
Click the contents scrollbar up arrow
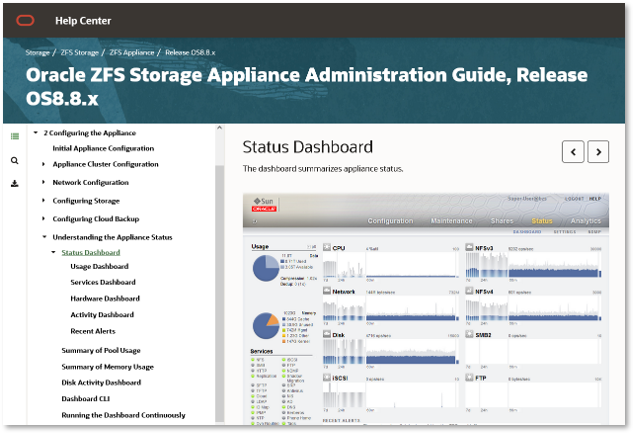pos(220,128)
